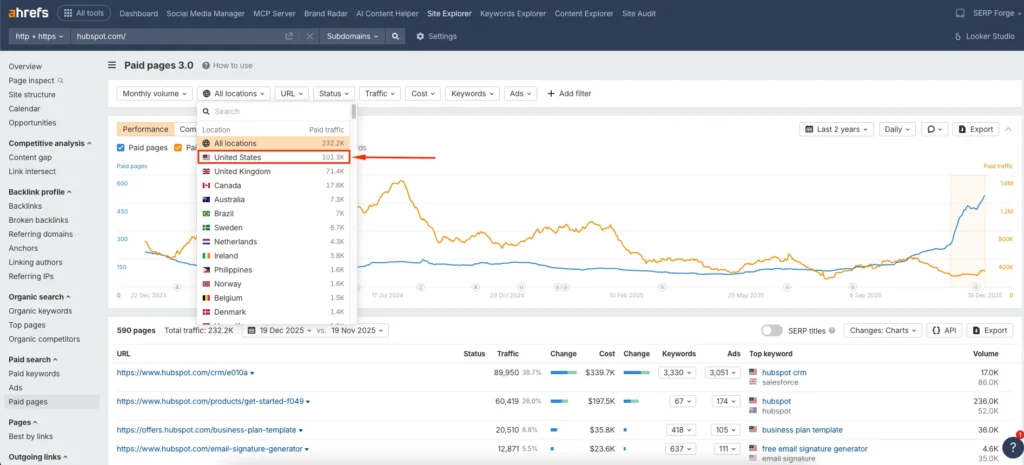This screenshot has height=465, width=1024.
Task: Open the Subdomains mode dropdown
Action: pos(353,37)
